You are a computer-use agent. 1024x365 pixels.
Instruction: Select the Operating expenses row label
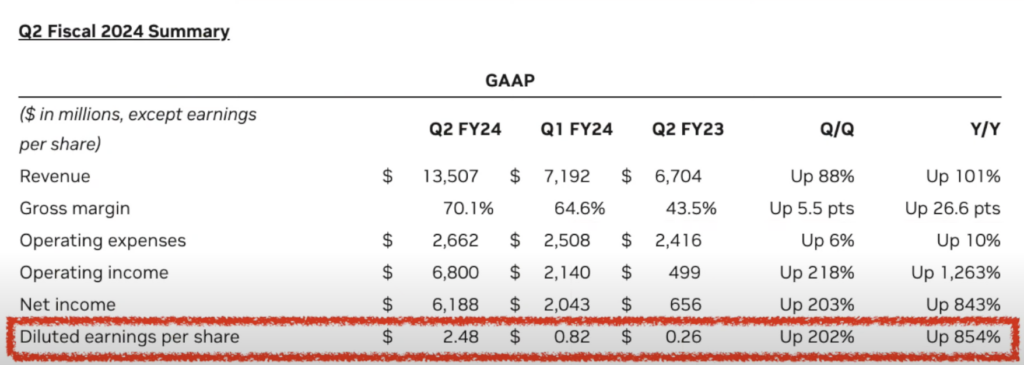(103, 240)
